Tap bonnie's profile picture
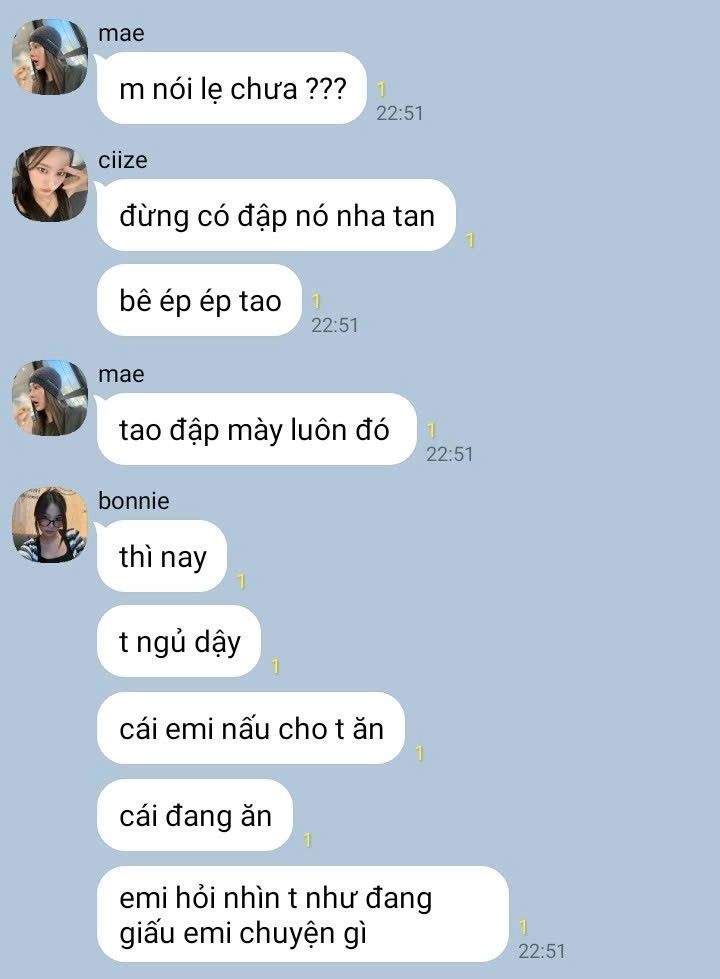 coord(50,525)
